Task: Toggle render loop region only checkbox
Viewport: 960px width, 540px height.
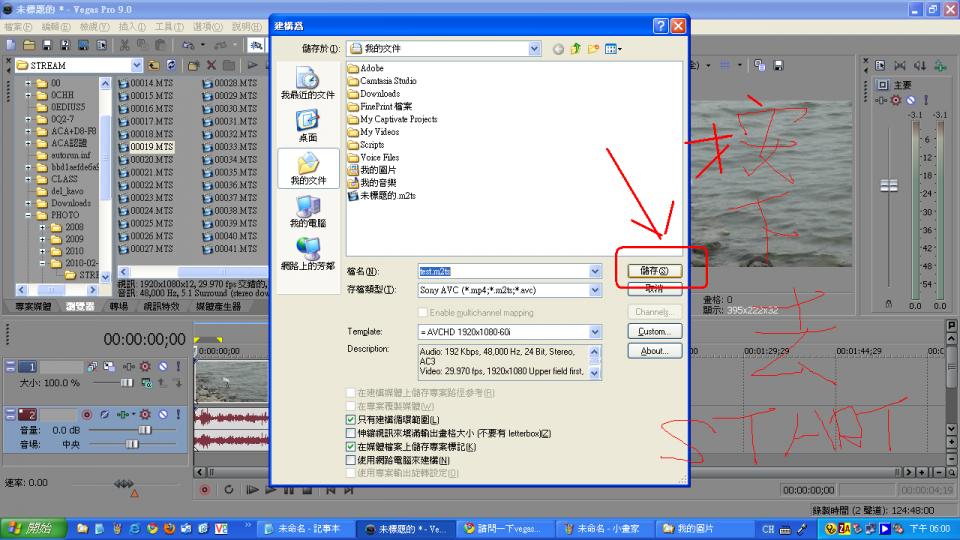Action: [x=351, y=419]
